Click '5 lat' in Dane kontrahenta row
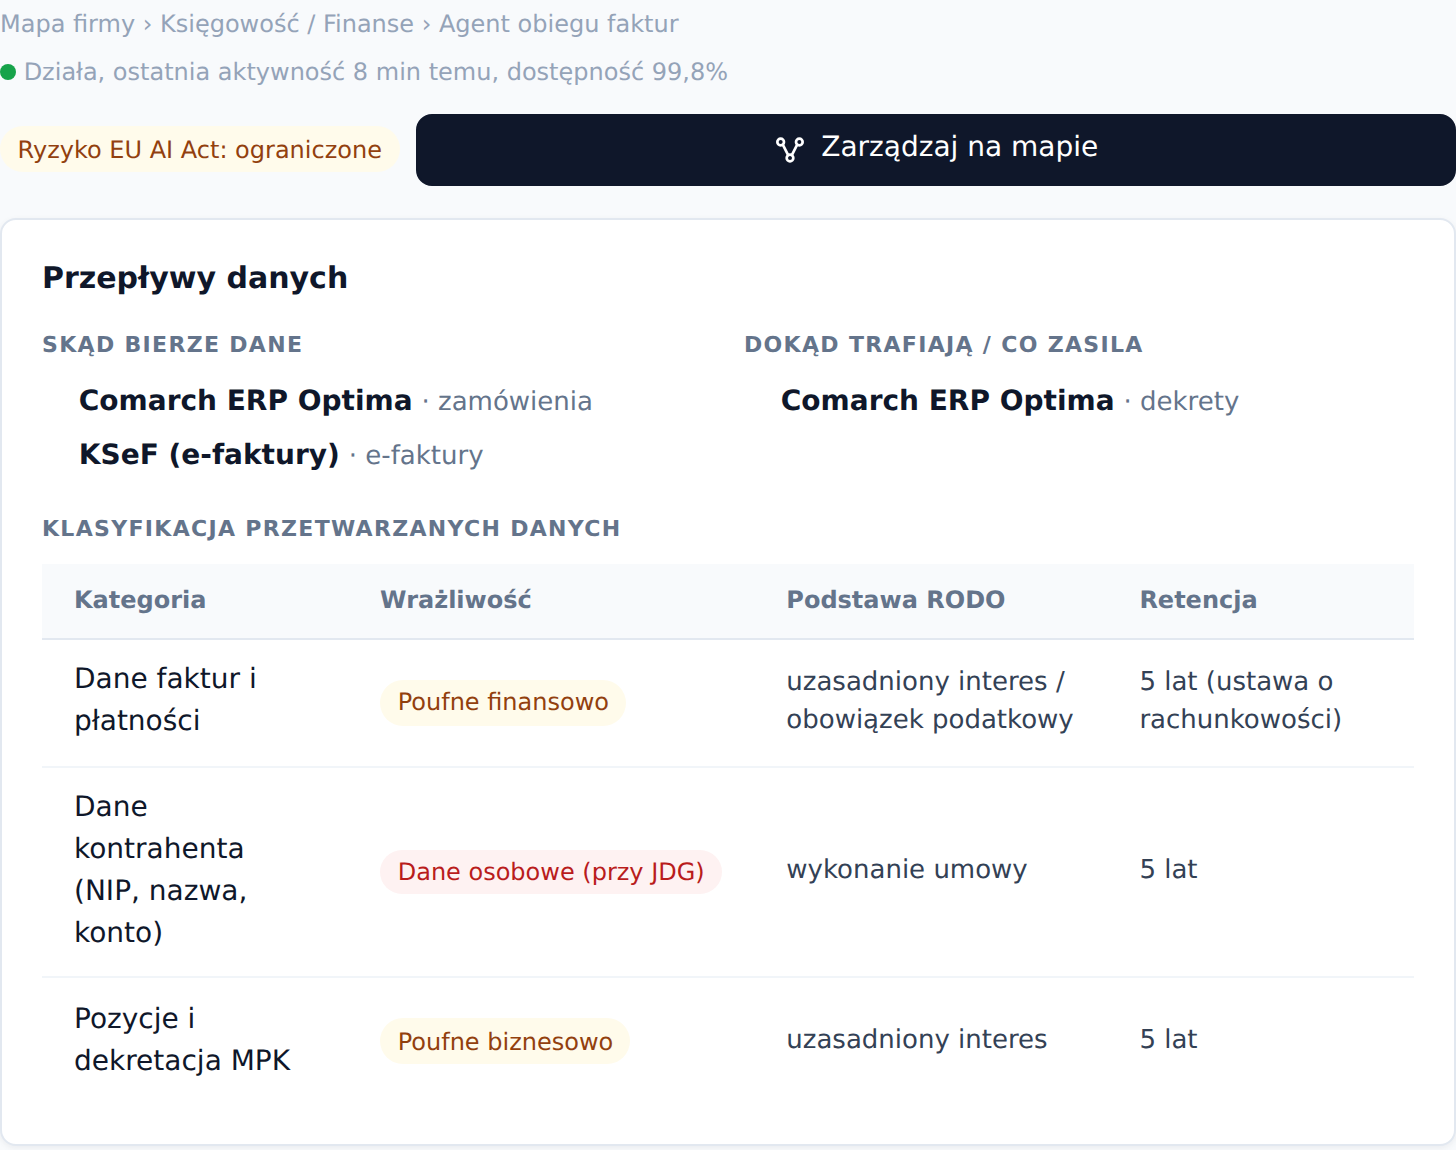The height and width of the screenshot is (1150, 1456). (1169, 870)
